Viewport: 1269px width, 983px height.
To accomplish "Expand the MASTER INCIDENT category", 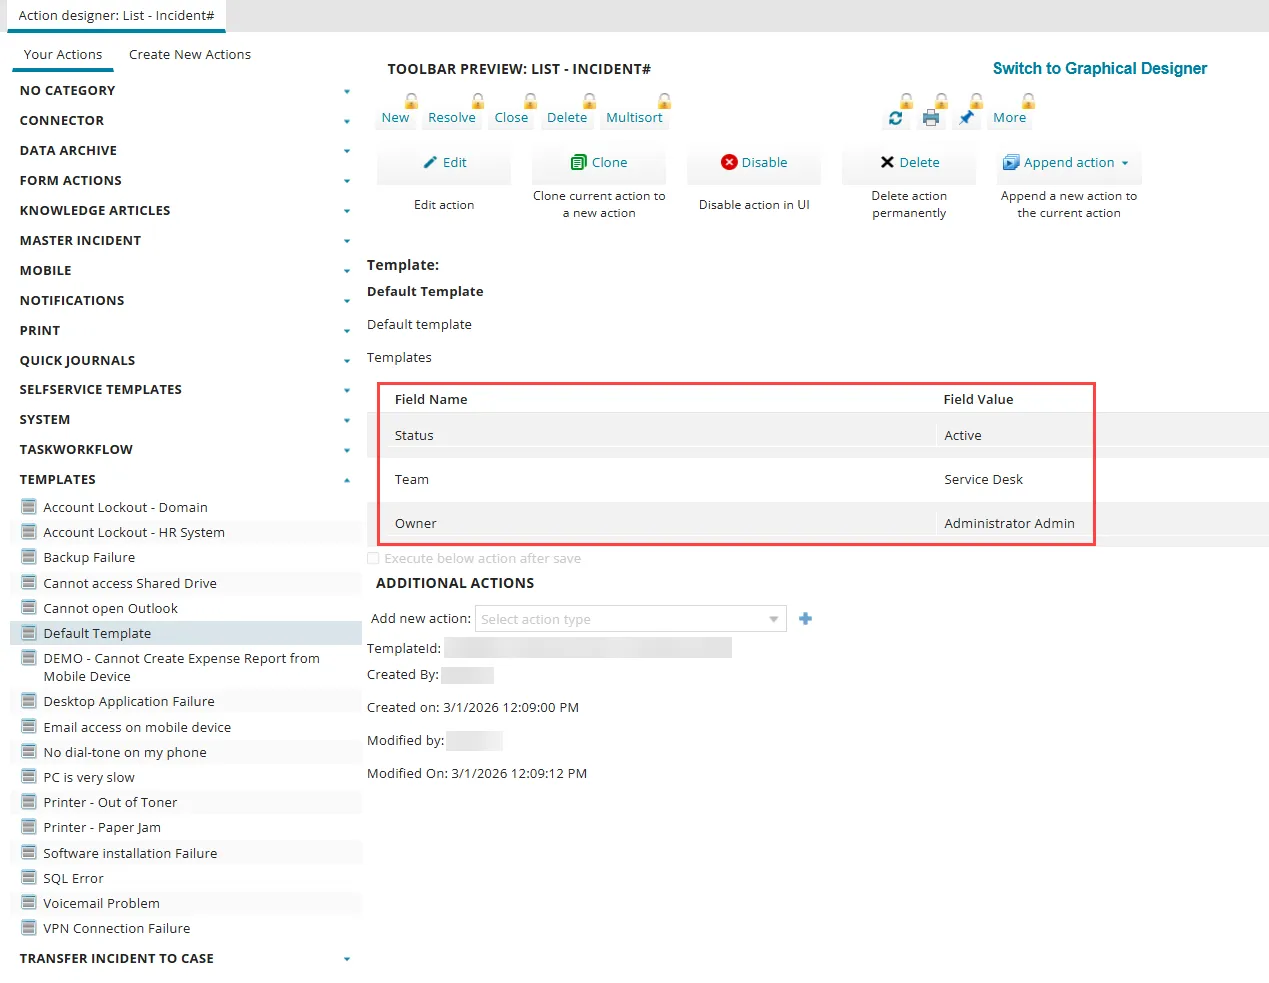I will pos(347,241).
